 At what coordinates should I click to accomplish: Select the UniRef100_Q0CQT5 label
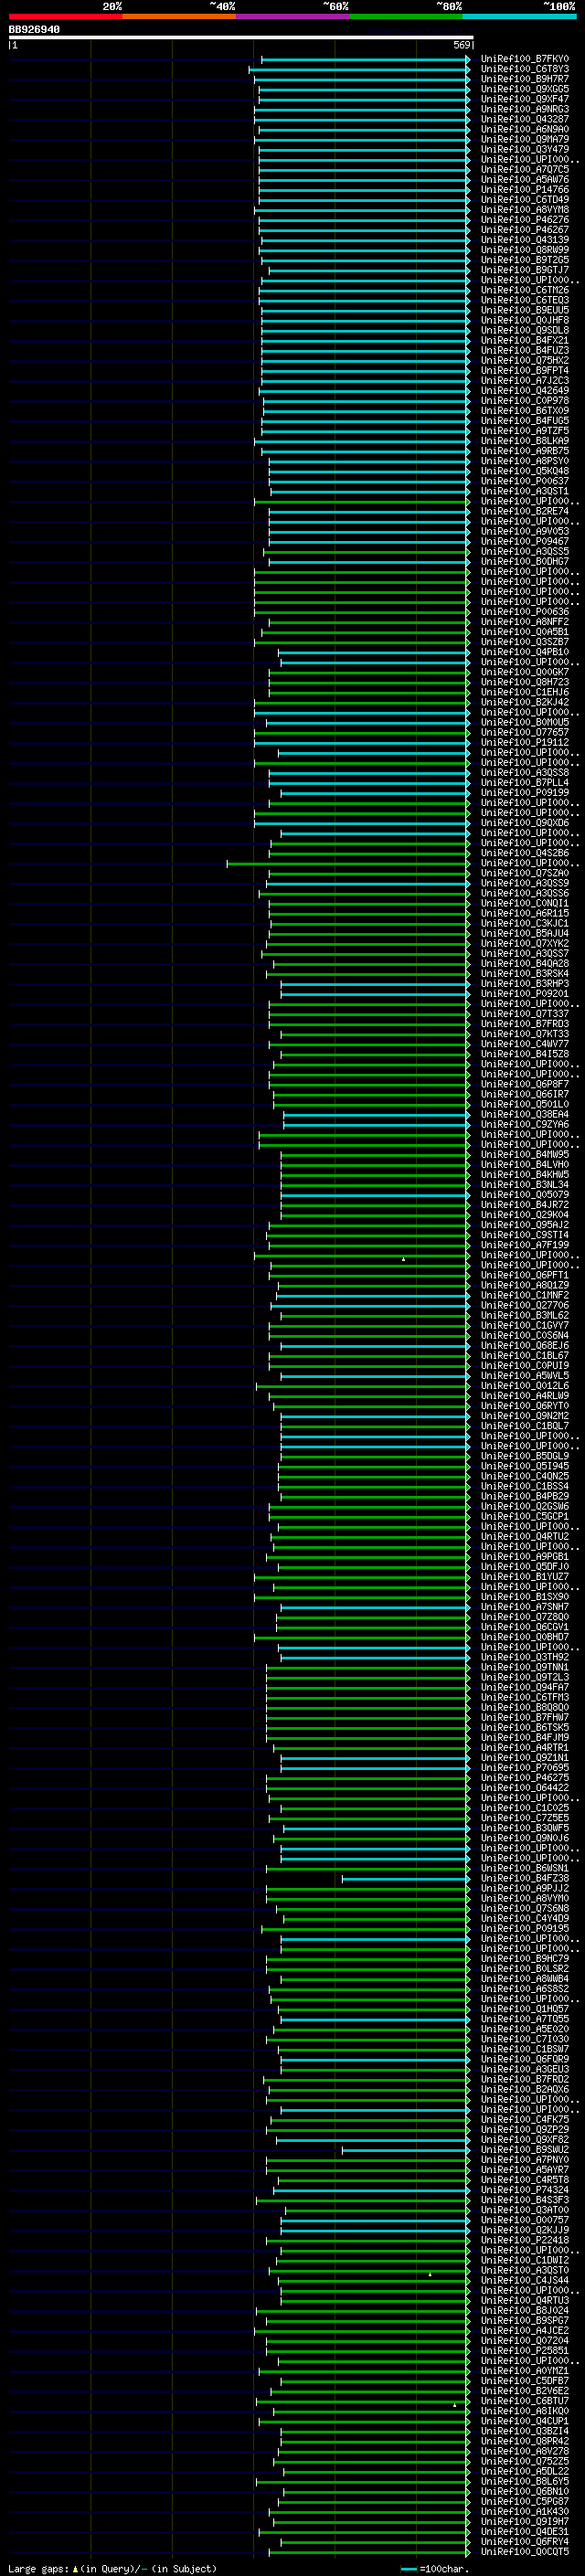coord(524,2552)
